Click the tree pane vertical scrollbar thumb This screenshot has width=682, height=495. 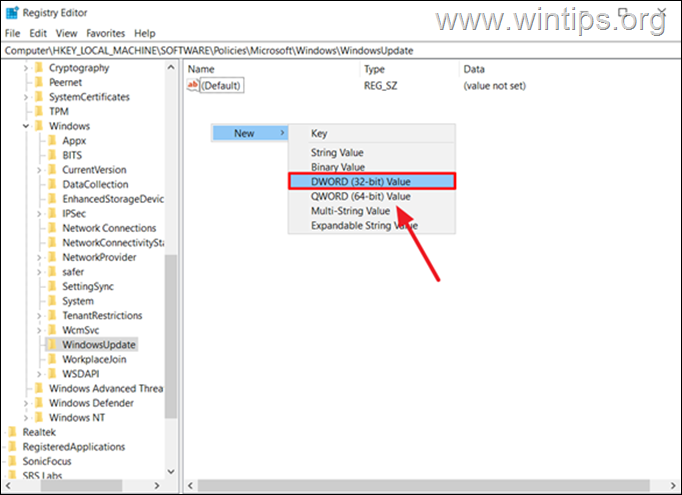click(170, 336)
